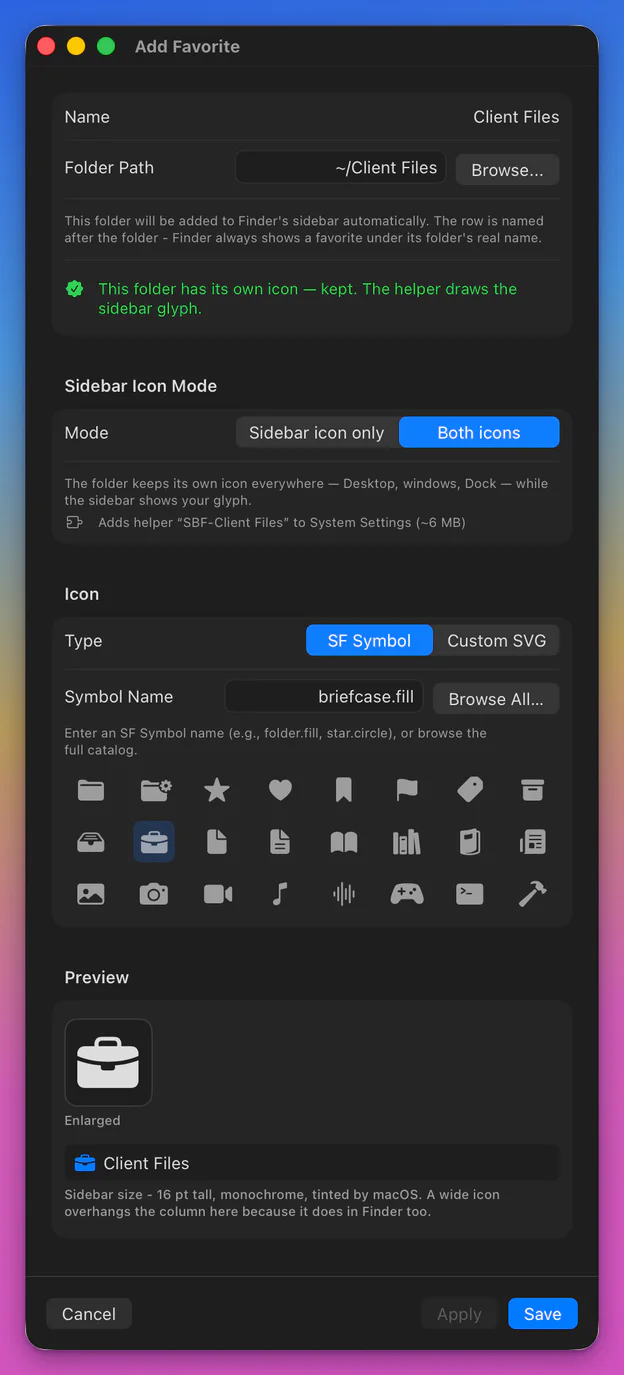The image size is (624, 1375).
Task: Click the green checkmark seal icon
Action: pyautogui.click(x=74, y=289)
